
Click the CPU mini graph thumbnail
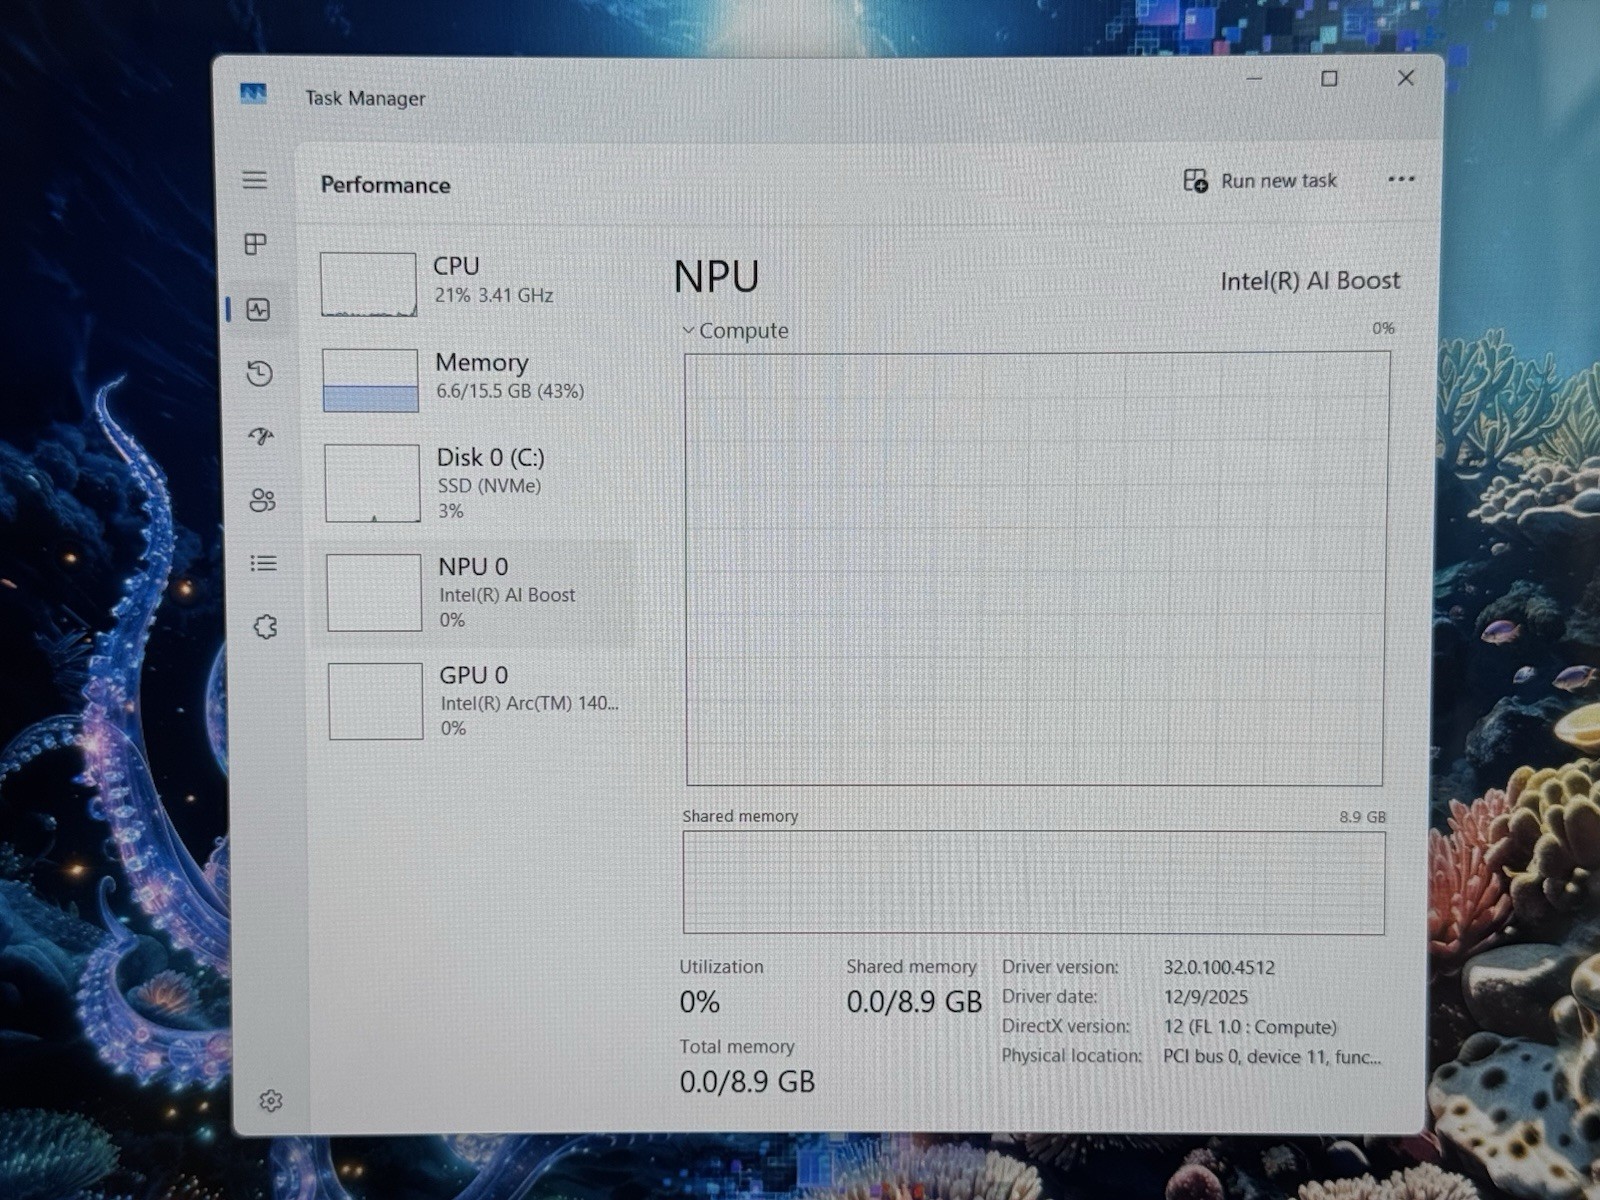click(x=368, y=284)
